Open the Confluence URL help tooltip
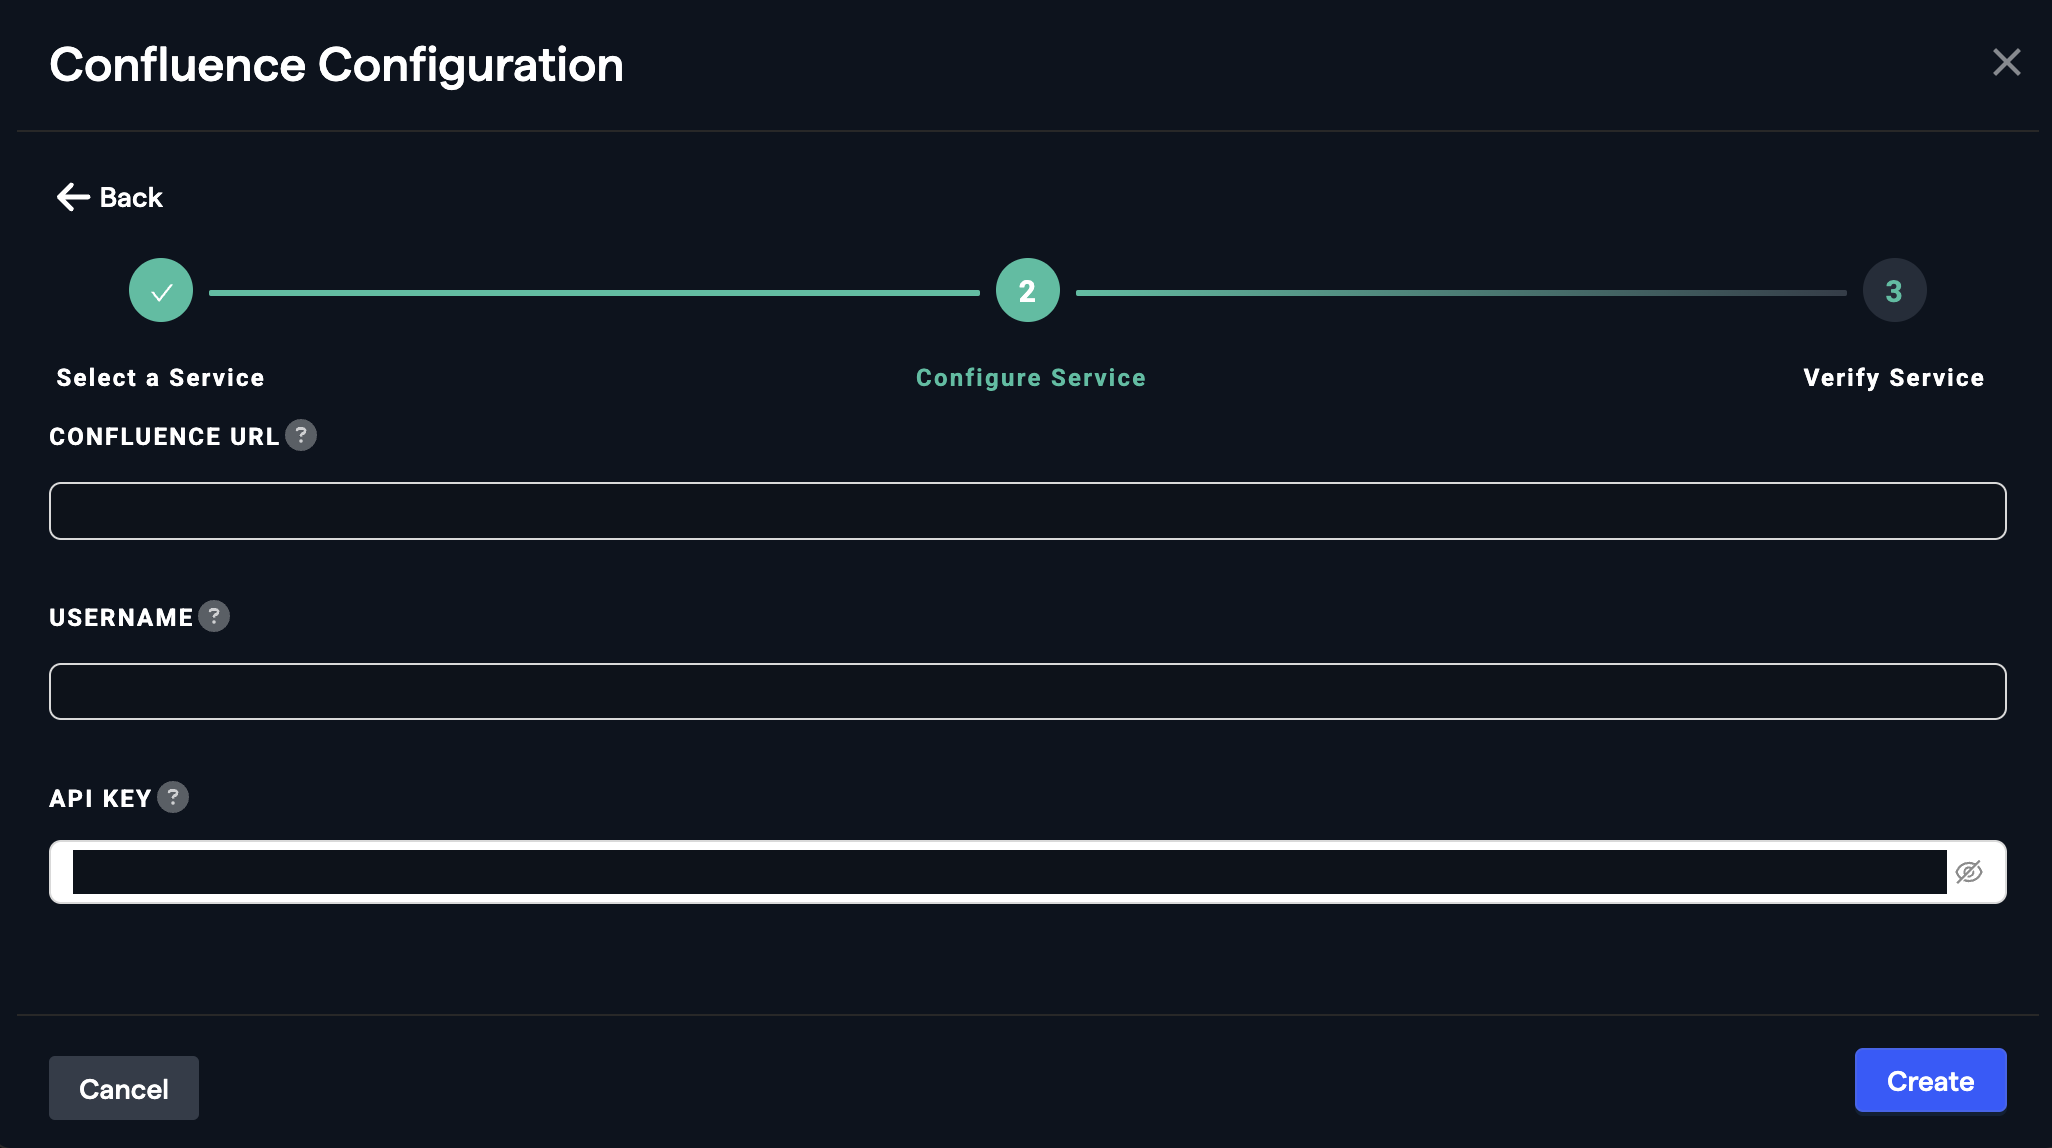 pyautogui.click(x=301, y=435)
